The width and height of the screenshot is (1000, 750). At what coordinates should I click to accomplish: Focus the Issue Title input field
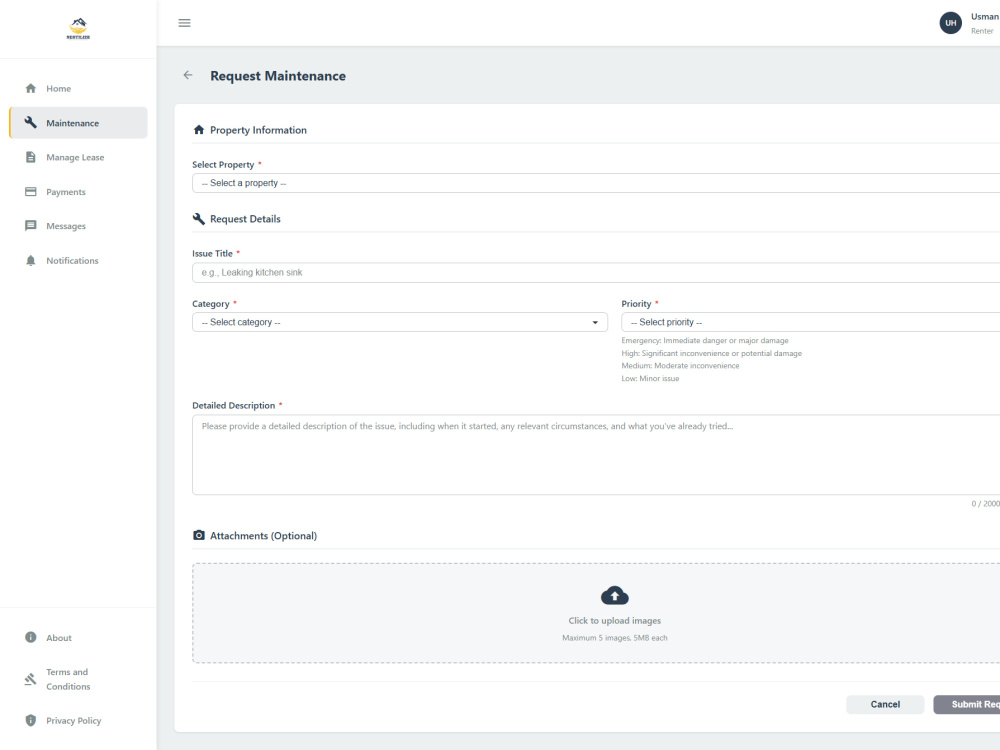pyautogui.click(x=596, y=272)
